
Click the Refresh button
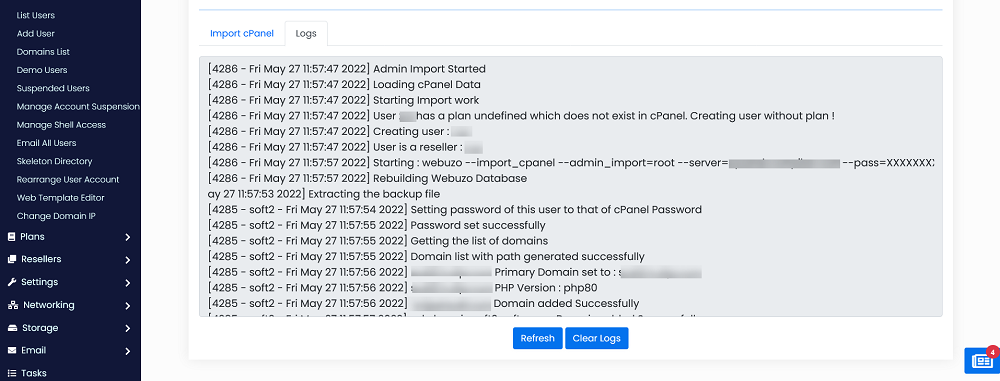pyautogui.click(x=538, y=338)
